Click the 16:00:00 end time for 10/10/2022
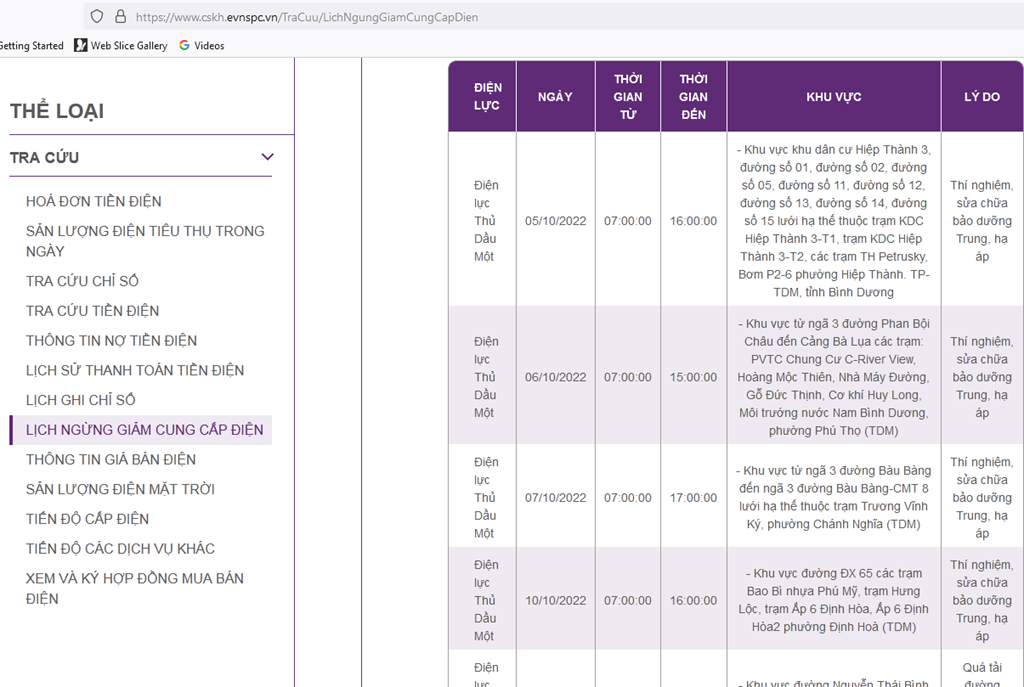 tap(694, 600)
